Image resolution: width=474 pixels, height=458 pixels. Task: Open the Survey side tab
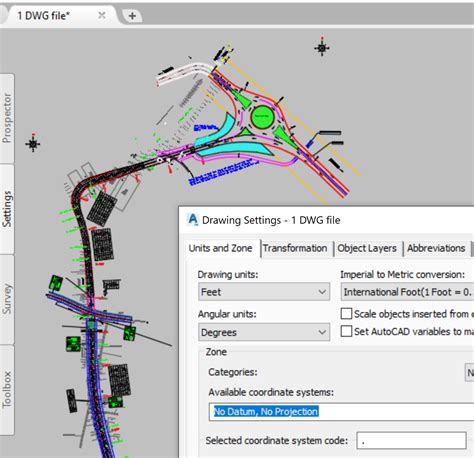7,299
